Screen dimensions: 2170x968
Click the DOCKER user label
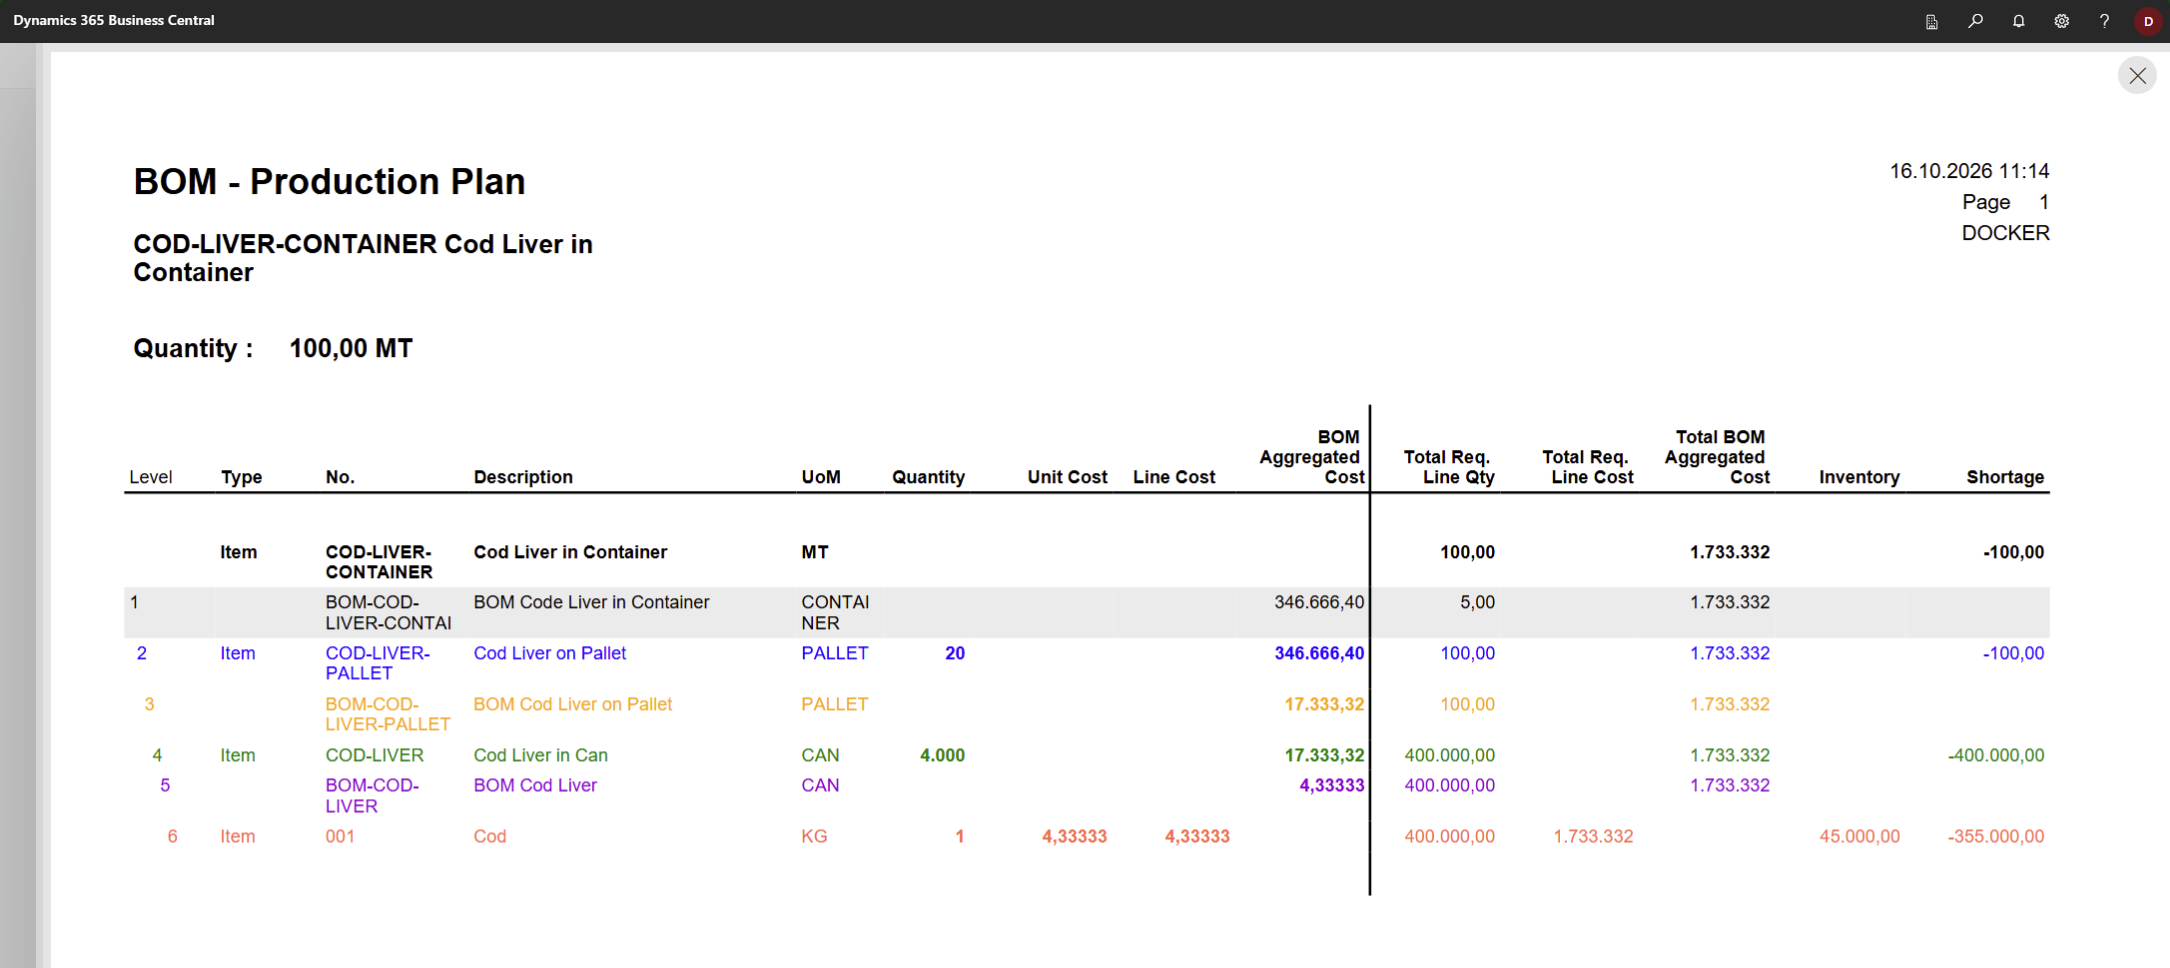[x=2005, y=233]
